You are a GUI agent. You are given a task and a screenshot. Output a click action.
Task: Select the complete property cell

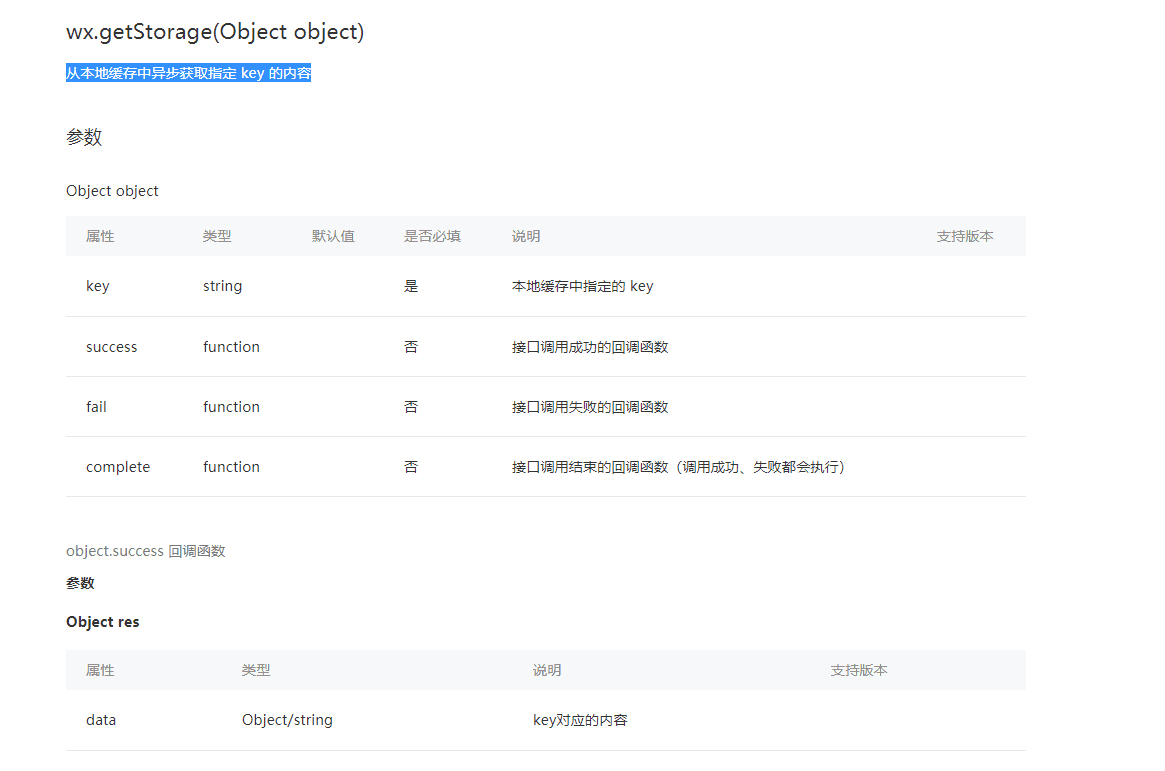[x=117, y=467]
